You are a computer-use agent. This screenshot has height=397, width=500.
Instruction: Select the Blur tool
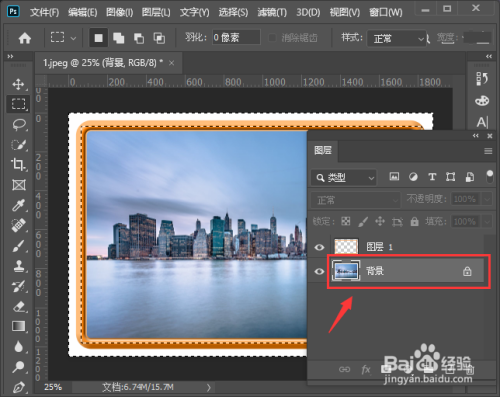click(18, 347)
